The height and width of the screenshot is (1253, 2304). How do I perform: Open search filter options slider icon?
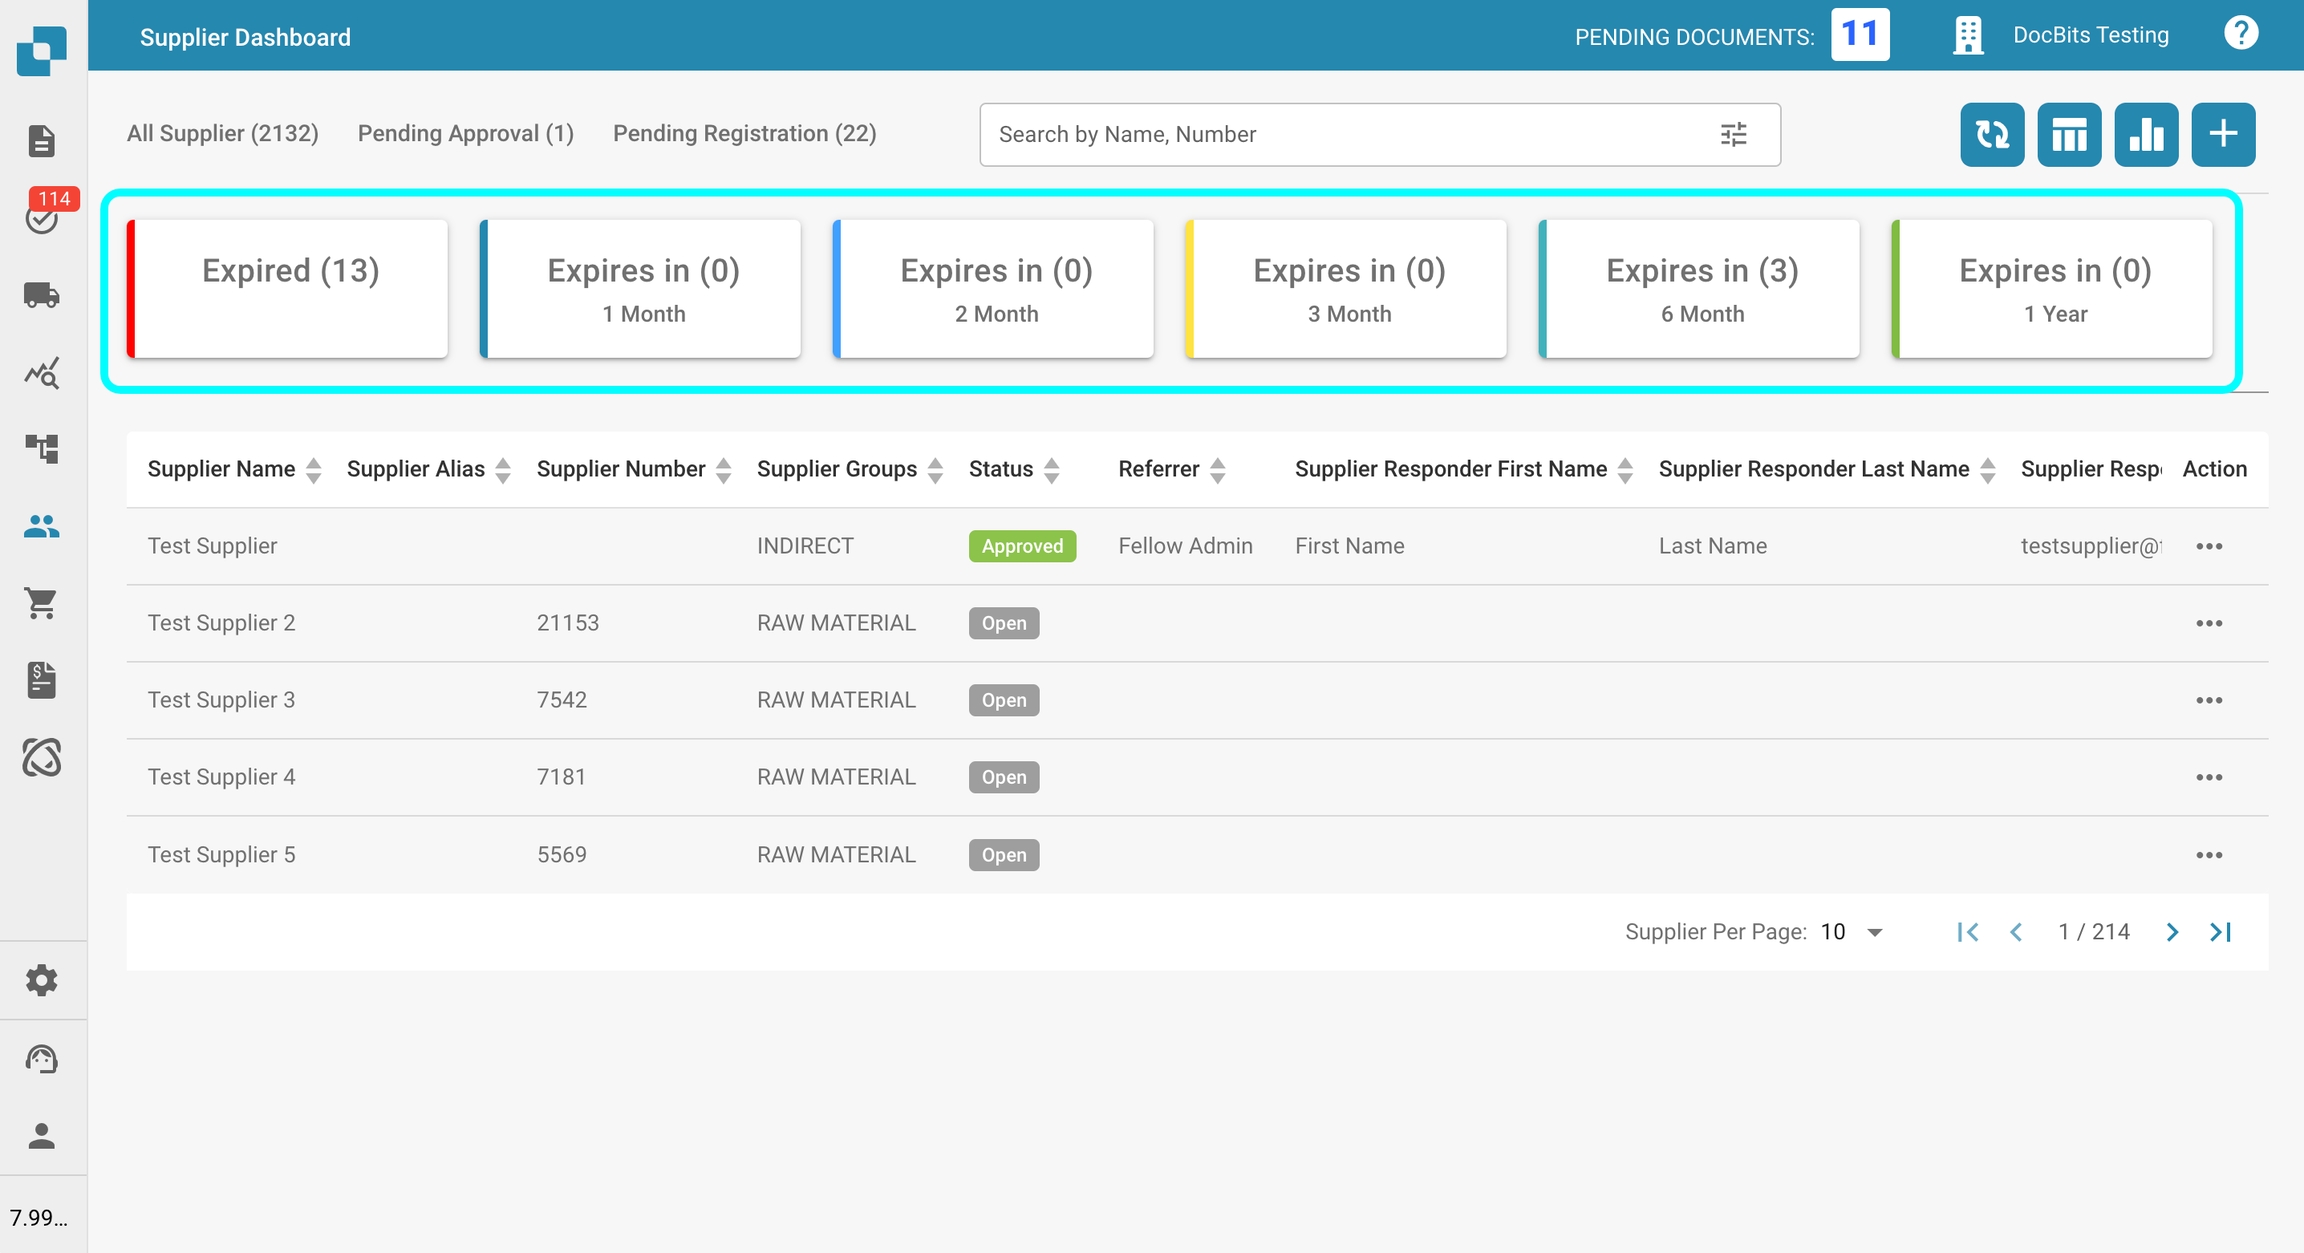click(x=1733, y=134)
